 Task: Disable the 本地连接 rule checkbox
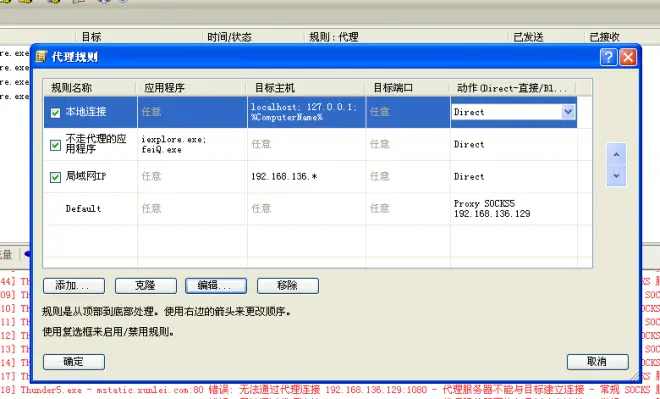[55, 113]
